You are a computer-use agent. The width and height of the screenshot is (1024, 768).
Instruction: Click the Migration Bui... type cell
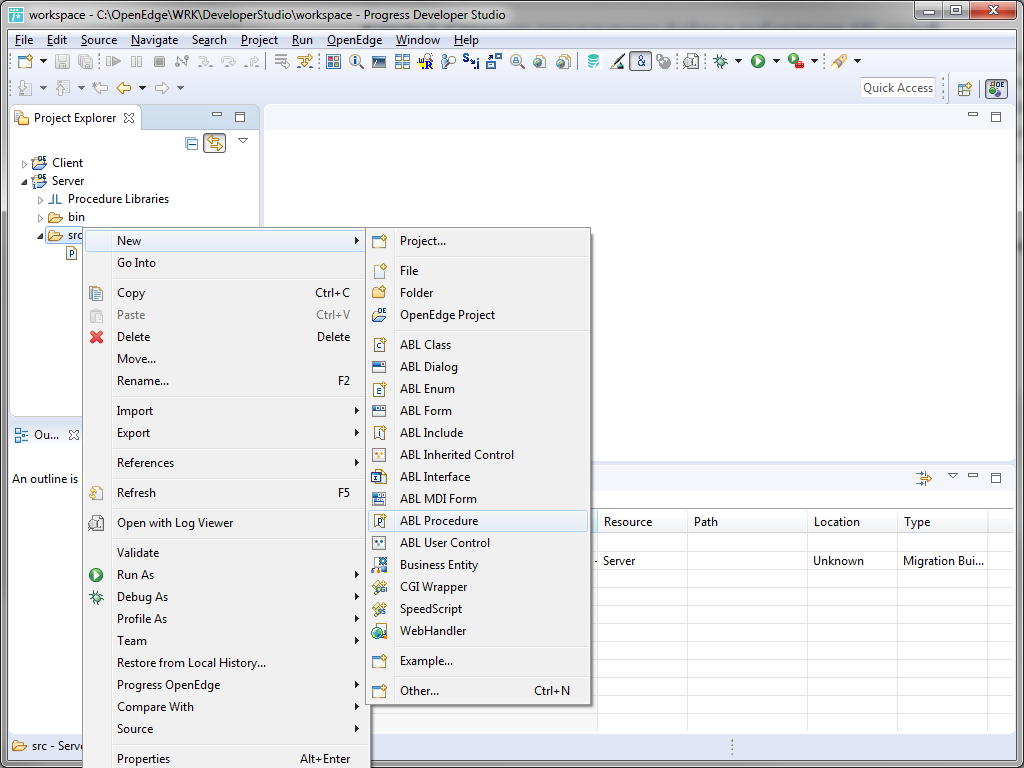pos(943,561)
